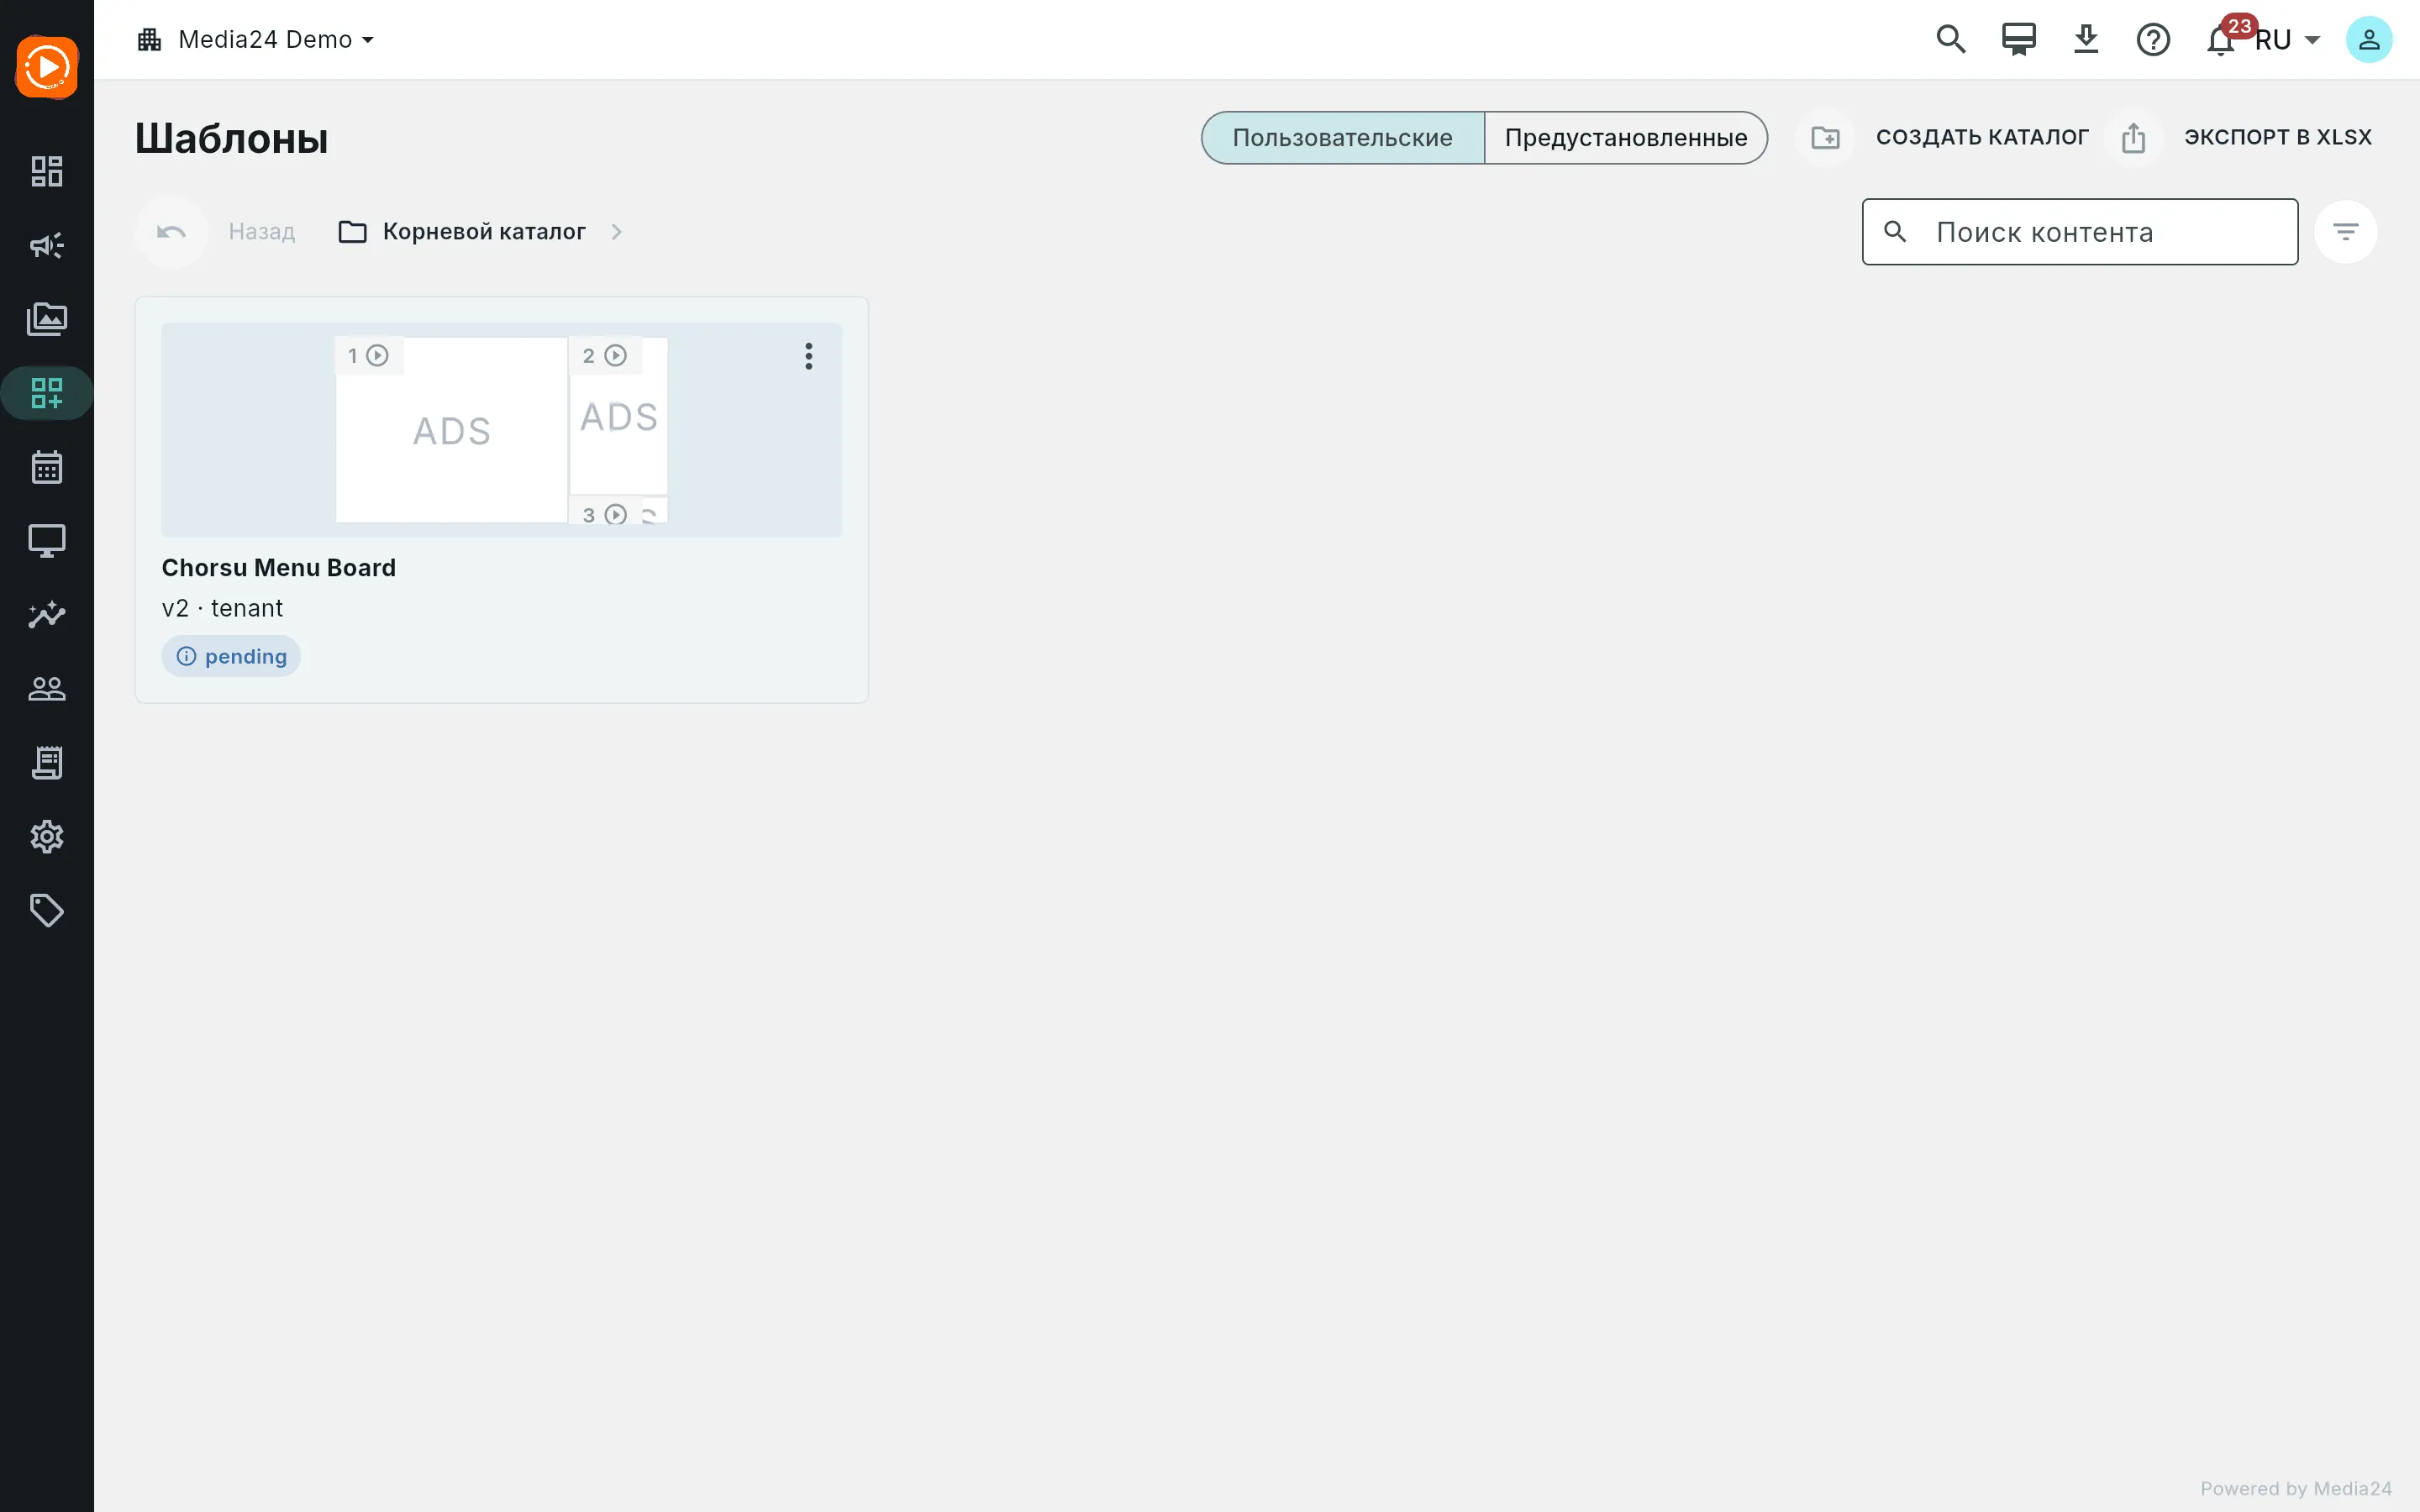This screenshot has width=2420, height=1512.
Task: Switch to Предустановленные templates
Action: click(x=1626, y=138)
